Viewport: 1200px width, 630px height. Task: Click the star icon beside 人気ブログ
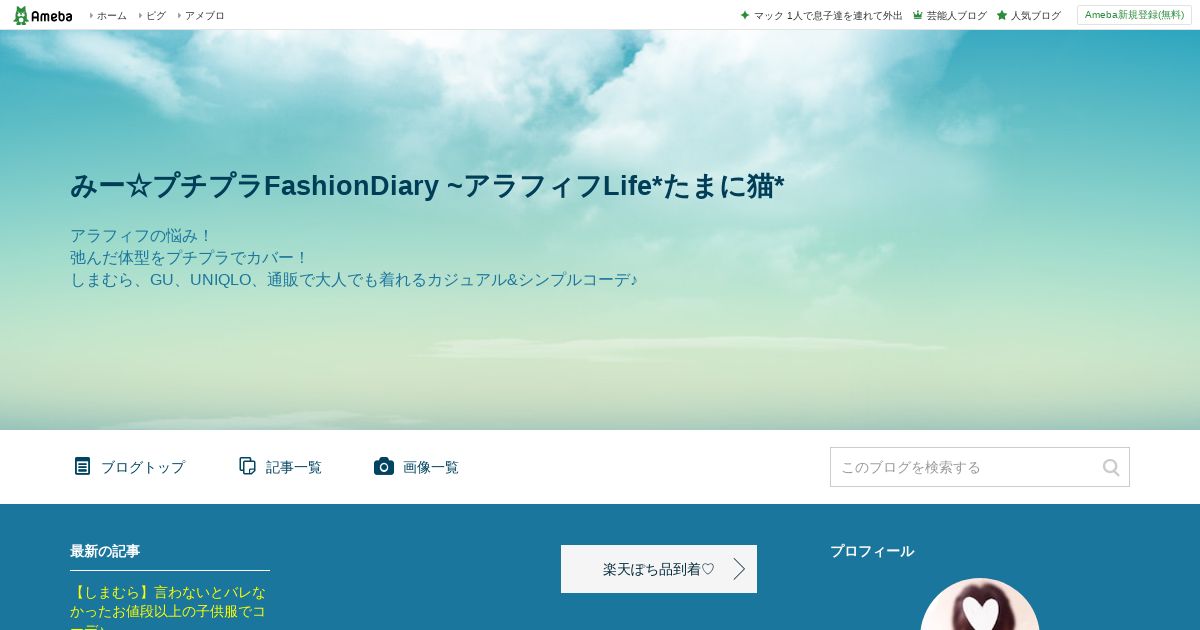click(1002, 15)
